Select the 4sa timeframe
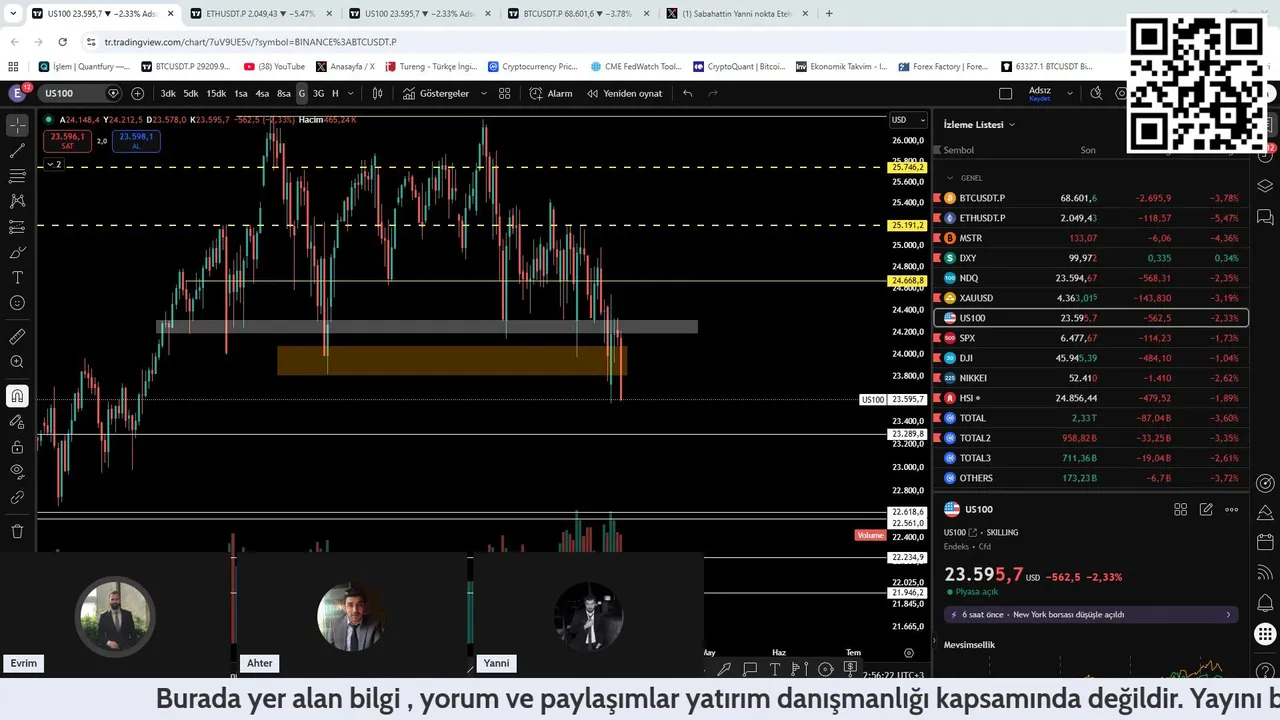The image size is (1280, 720). pyautogui.click(x=262, y=93)
